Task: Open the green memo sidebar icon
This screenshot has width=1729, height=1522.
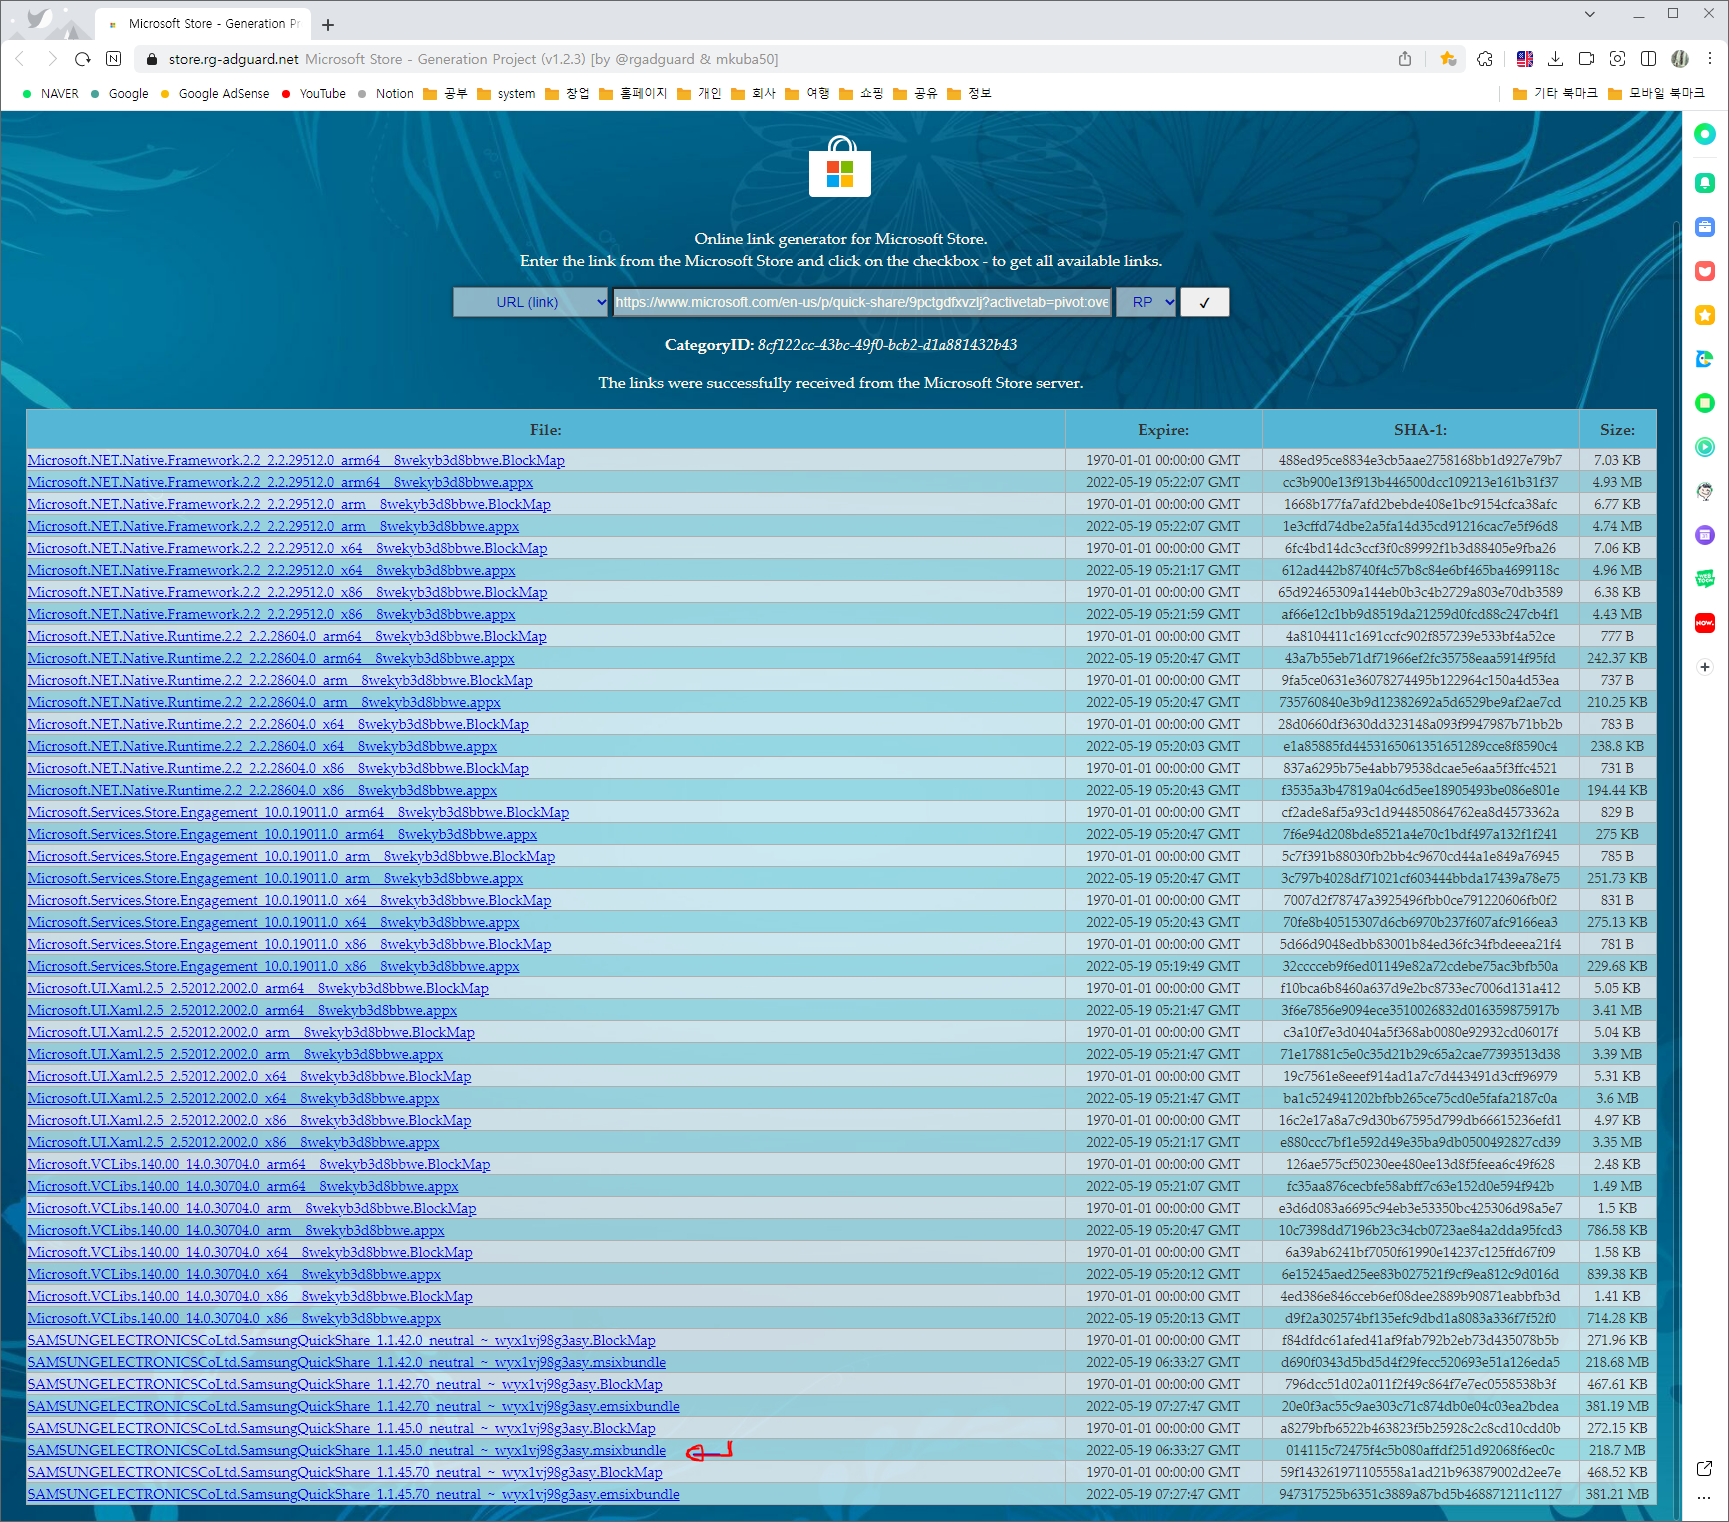Action: (1705, 403)
